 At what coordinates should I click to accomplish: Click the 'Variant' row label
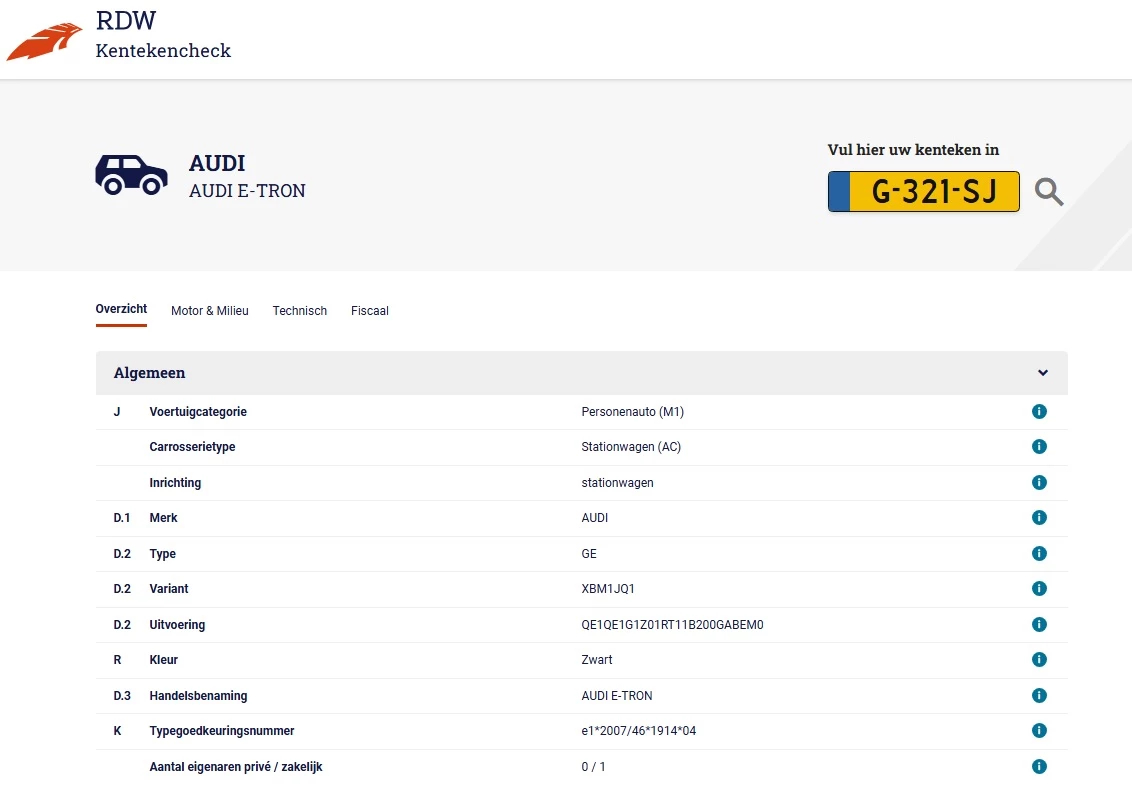(x=169, y=589)
